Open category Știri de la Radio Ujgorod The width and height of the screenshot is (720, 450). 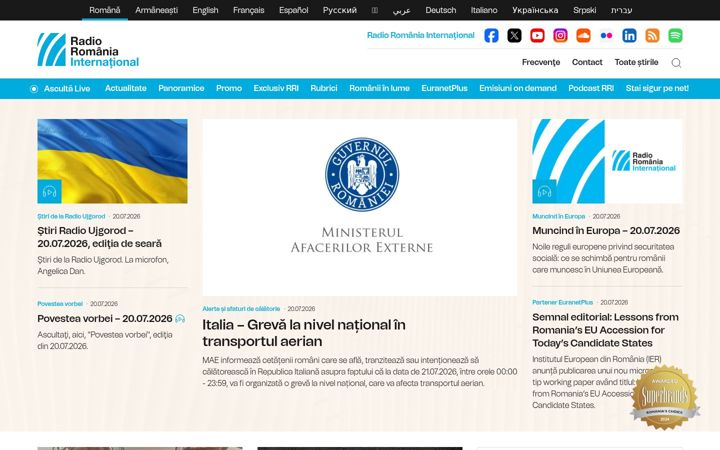click(71, 216)
